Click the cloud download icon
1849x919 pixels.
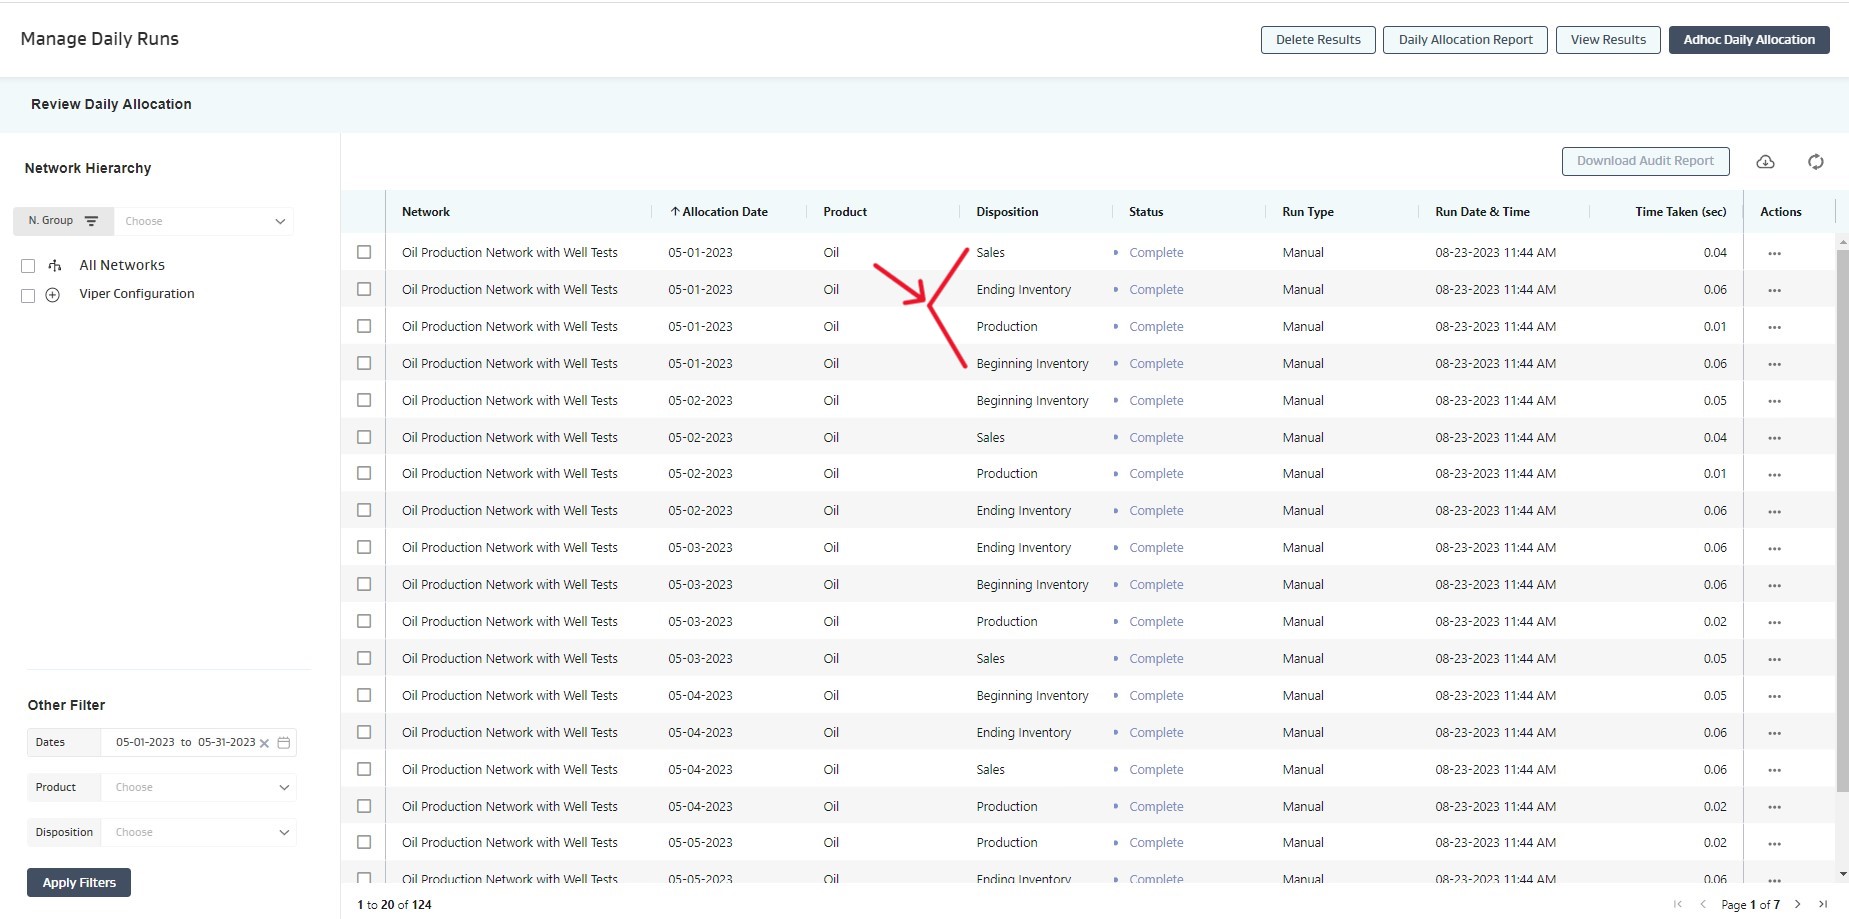[x=1765, y=162]
